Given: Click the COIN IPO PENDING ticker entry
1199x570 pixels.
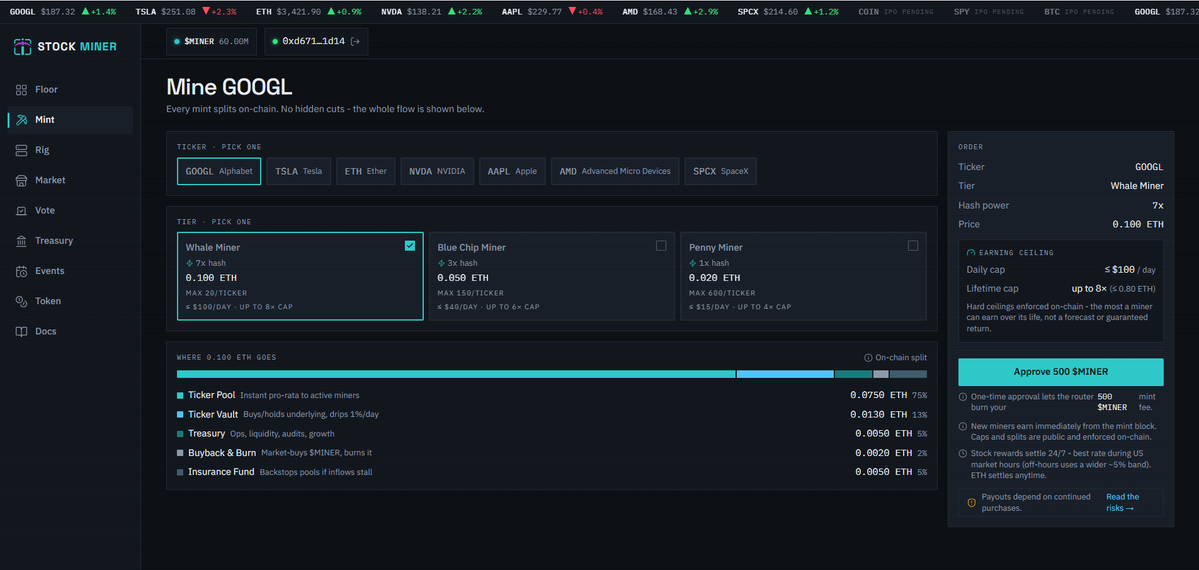Looking at the screenshot, I should tap(895, 11).
